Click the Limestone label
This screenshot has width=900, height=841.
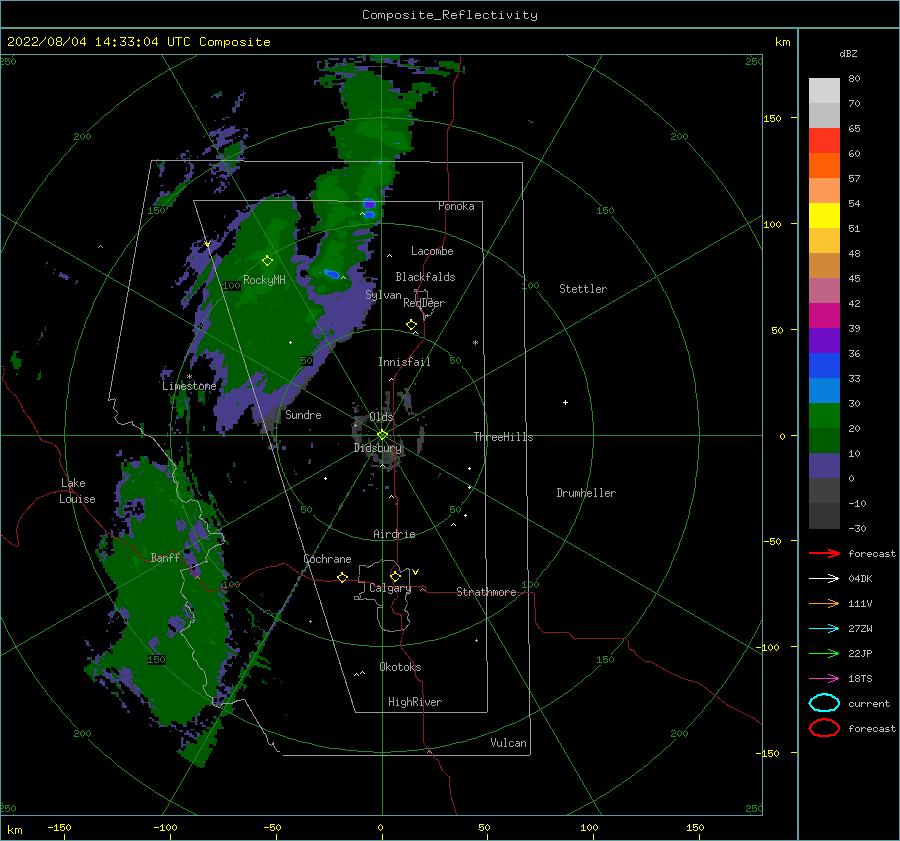point(189,386)
